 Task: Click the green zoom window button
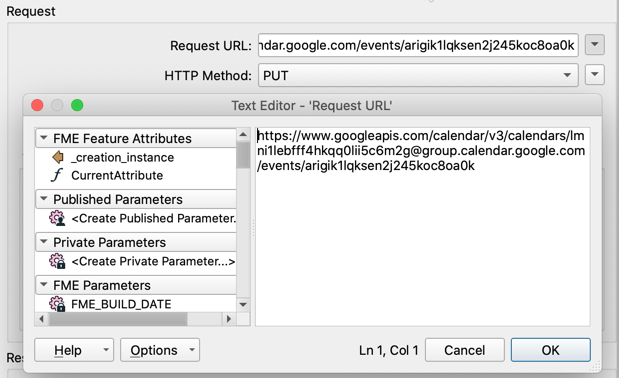pyautogui.click(x=77, y=105)
